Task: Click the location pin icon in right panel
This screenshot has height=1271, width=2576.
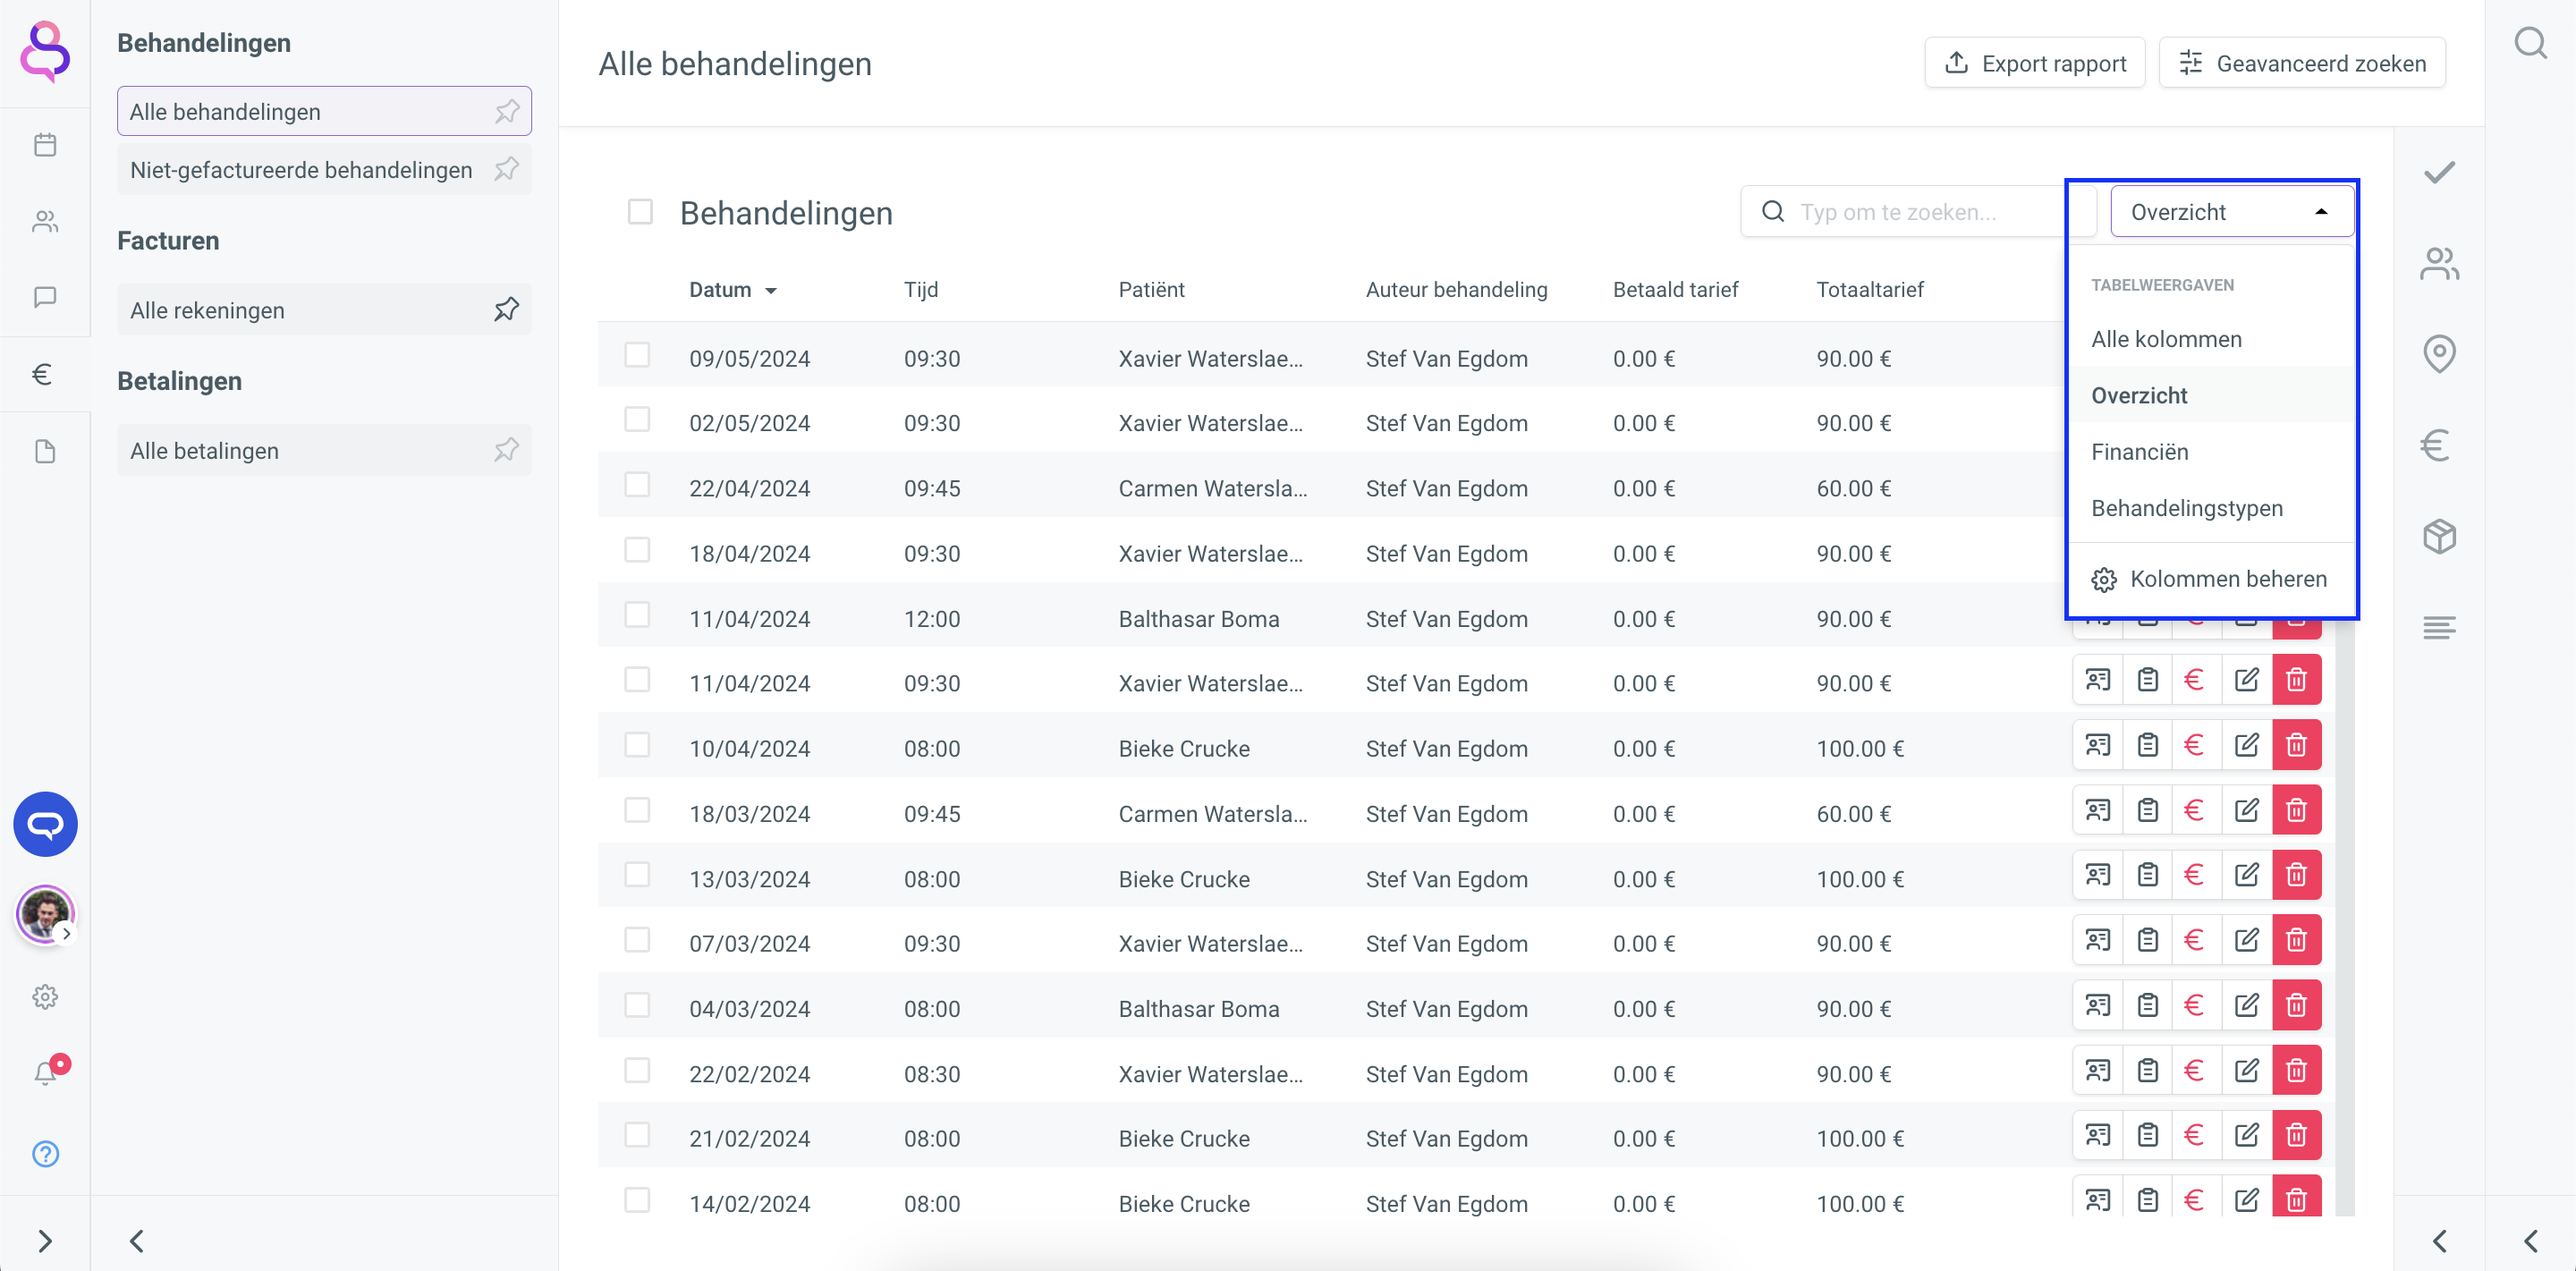Action: coord(2439,353)
